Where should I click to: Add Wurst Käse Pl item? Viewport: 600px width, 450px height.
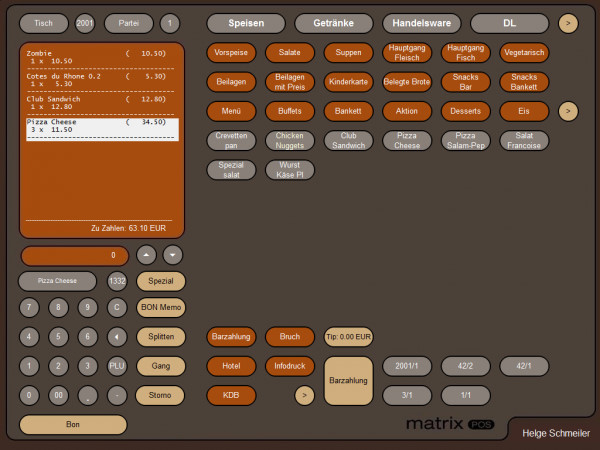[290, 170]
